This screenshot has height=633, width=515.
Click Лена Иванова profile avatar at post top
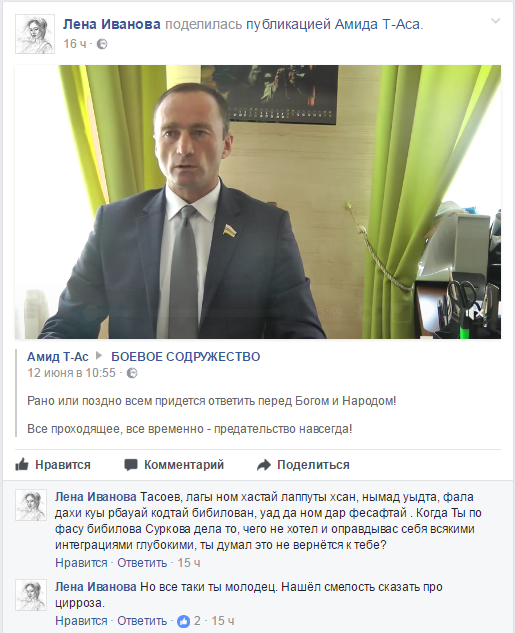point(35,34)
